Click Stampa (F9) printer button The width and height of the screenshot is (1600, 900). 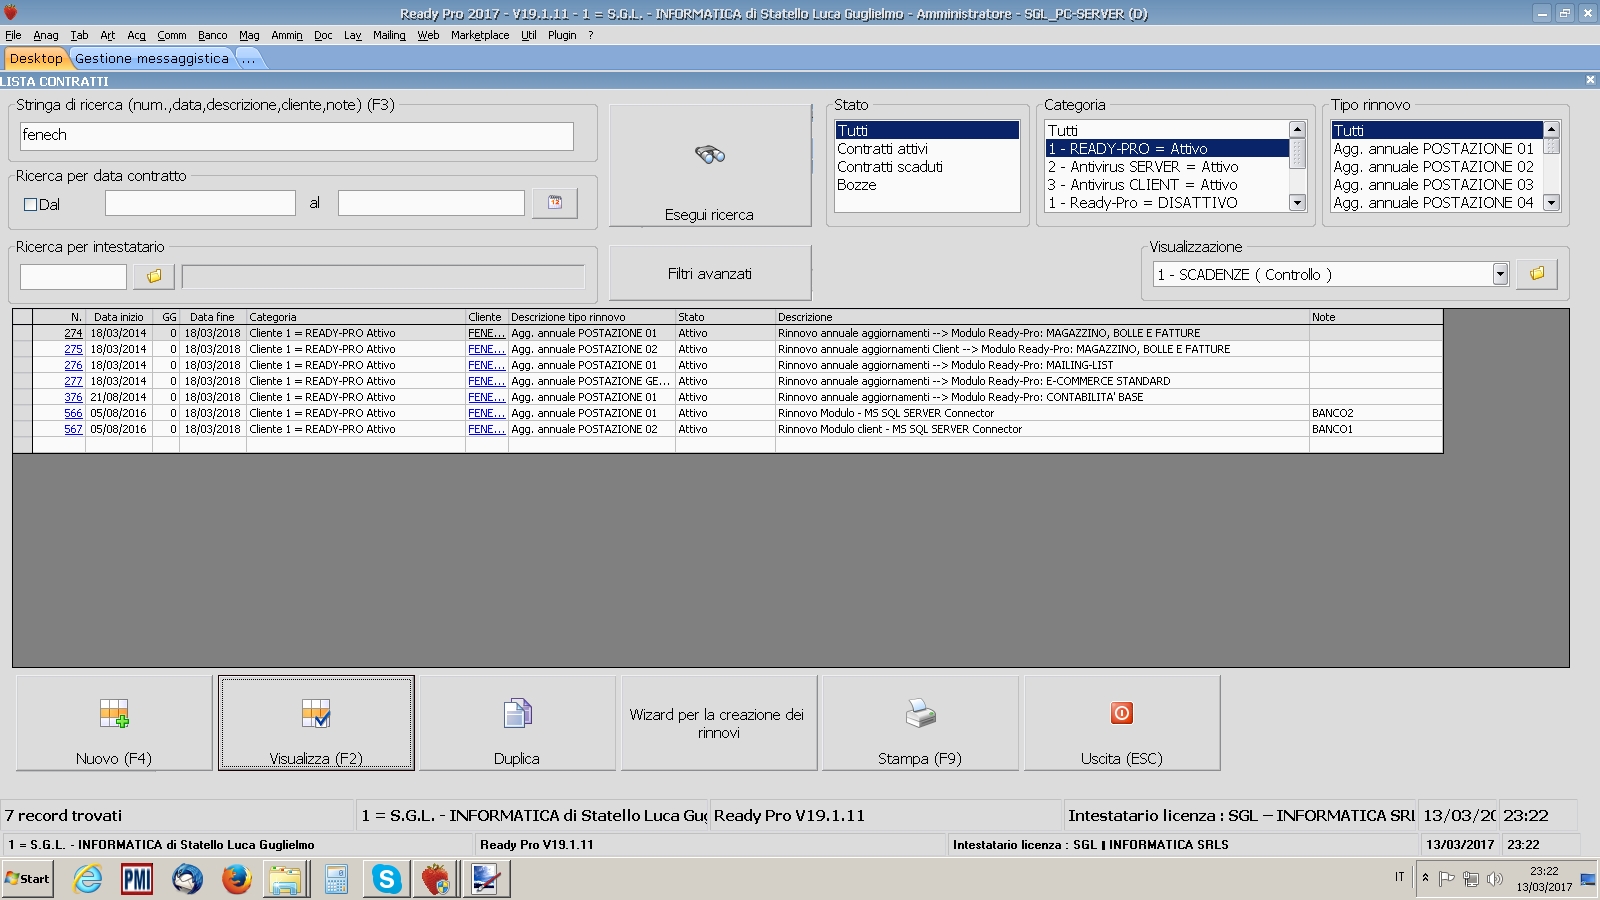click(920, 723)
